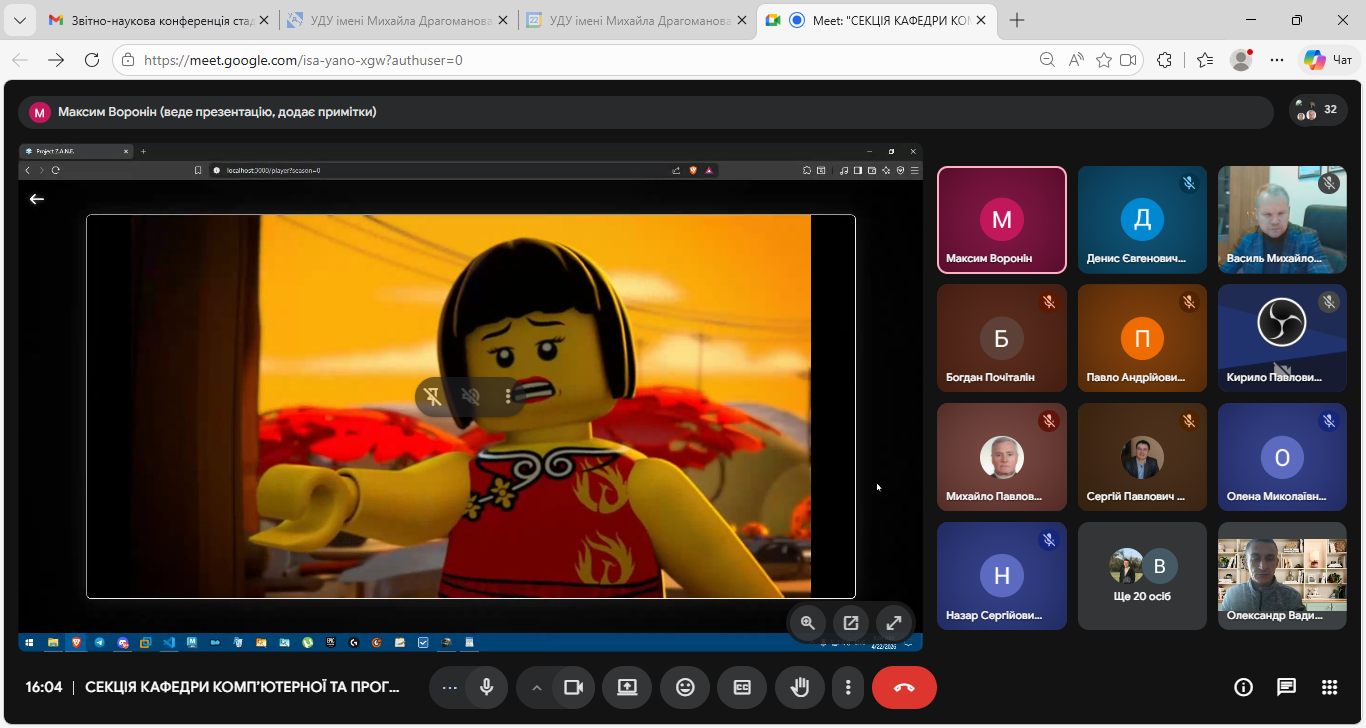
Task: Turn on captions with the CC button
Action: pyautogui.click(x=742, y=687)
